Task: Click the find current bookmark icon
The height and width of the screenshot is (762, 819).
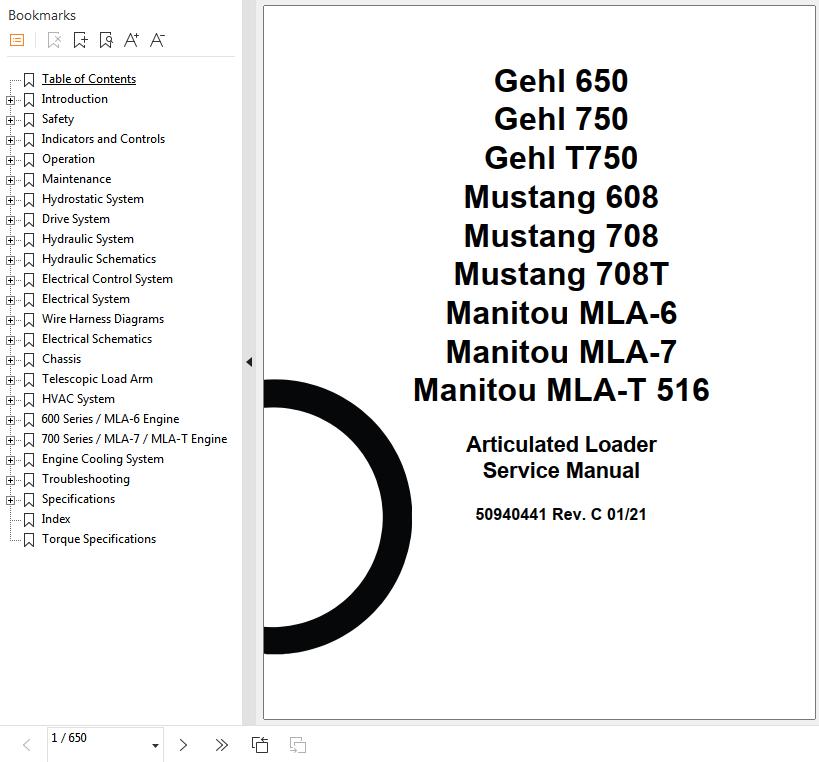Action: tap(106, 40)
